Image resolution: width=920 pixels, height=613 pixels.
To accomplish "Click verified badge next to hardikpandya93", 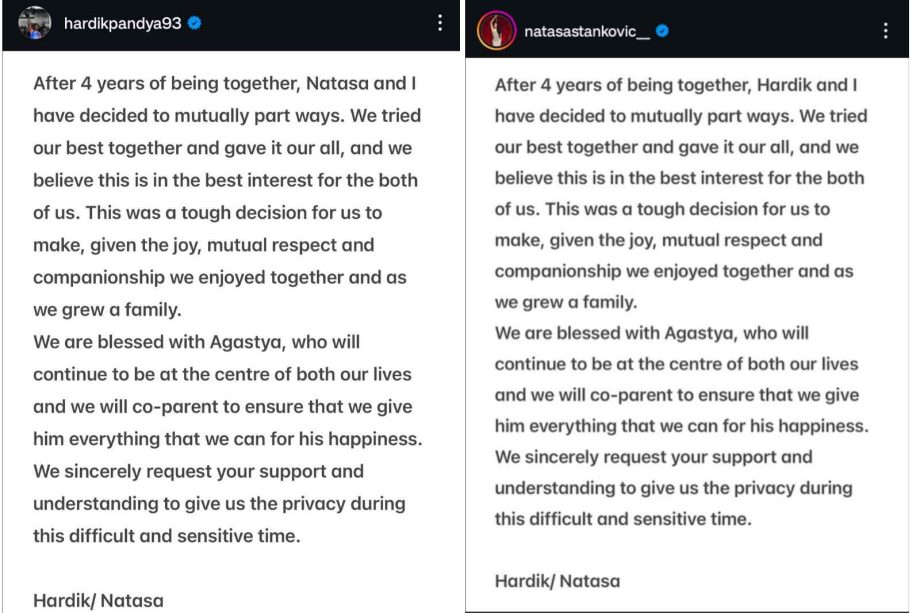I will pos(195,23).
